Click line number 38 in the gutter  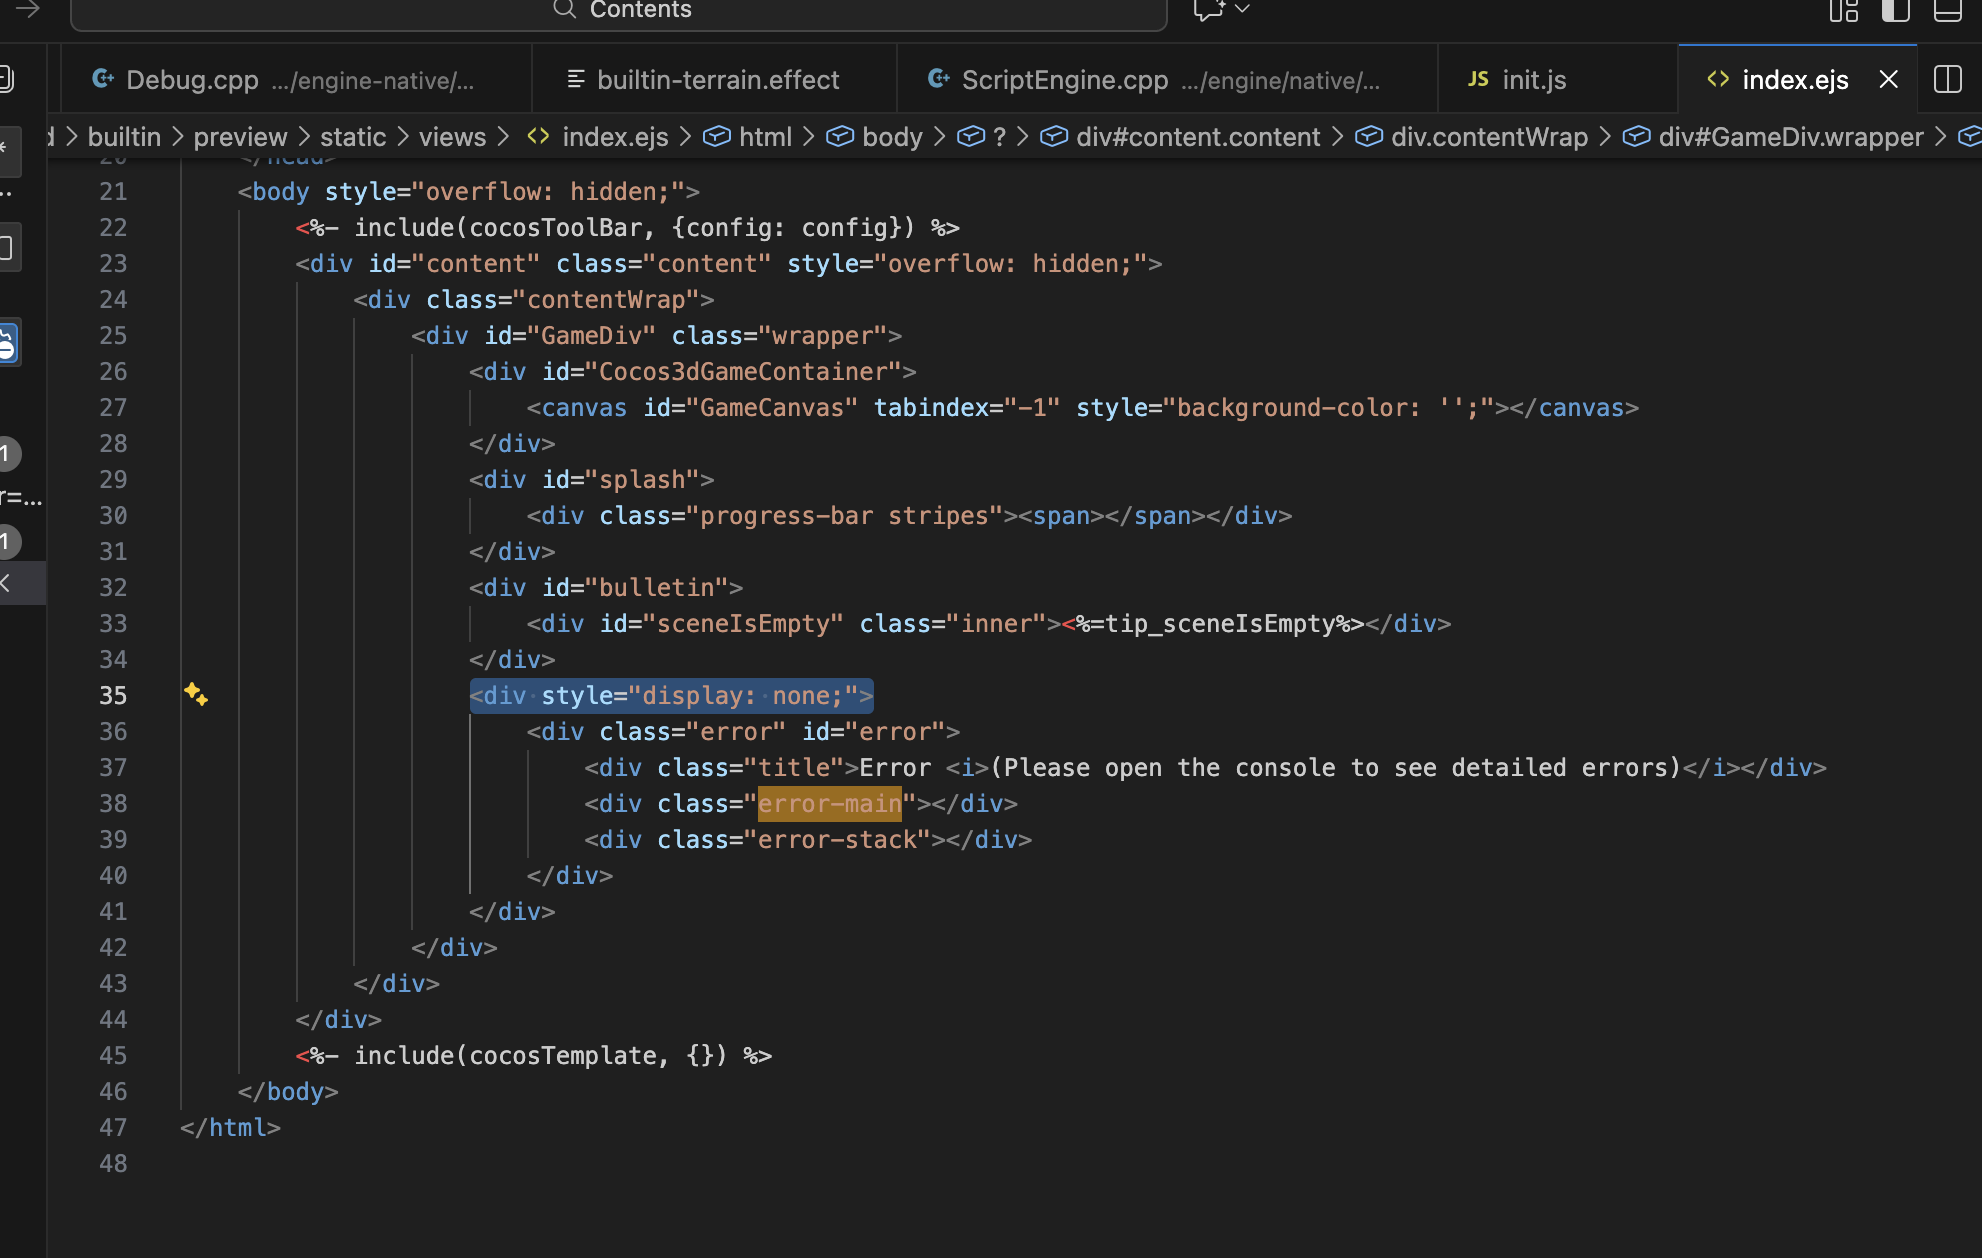tap(113, 804)
